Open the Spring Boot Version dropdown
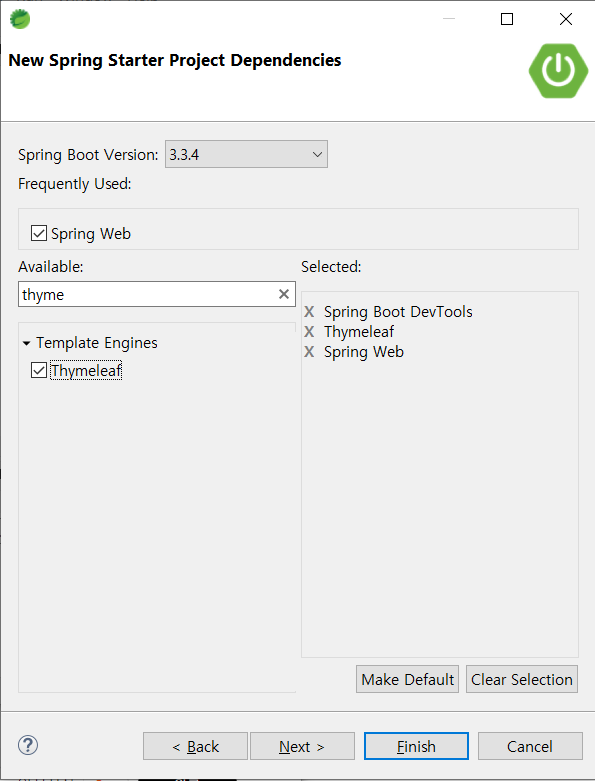Screen dimensions: 595x781 point(246,154)
